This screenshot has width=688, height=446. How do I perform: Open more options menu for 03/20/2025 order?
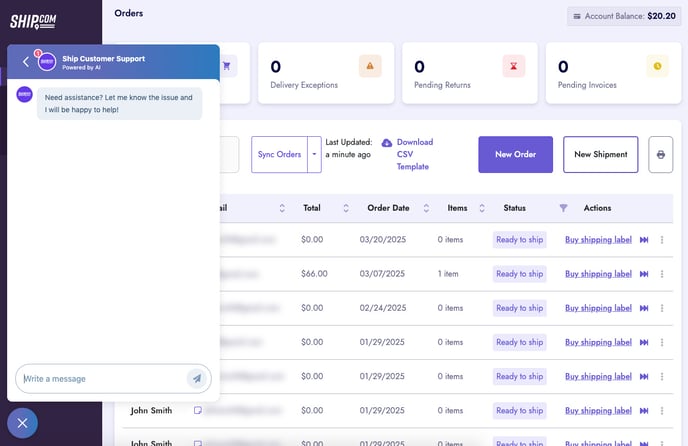[x=662, y=240]
